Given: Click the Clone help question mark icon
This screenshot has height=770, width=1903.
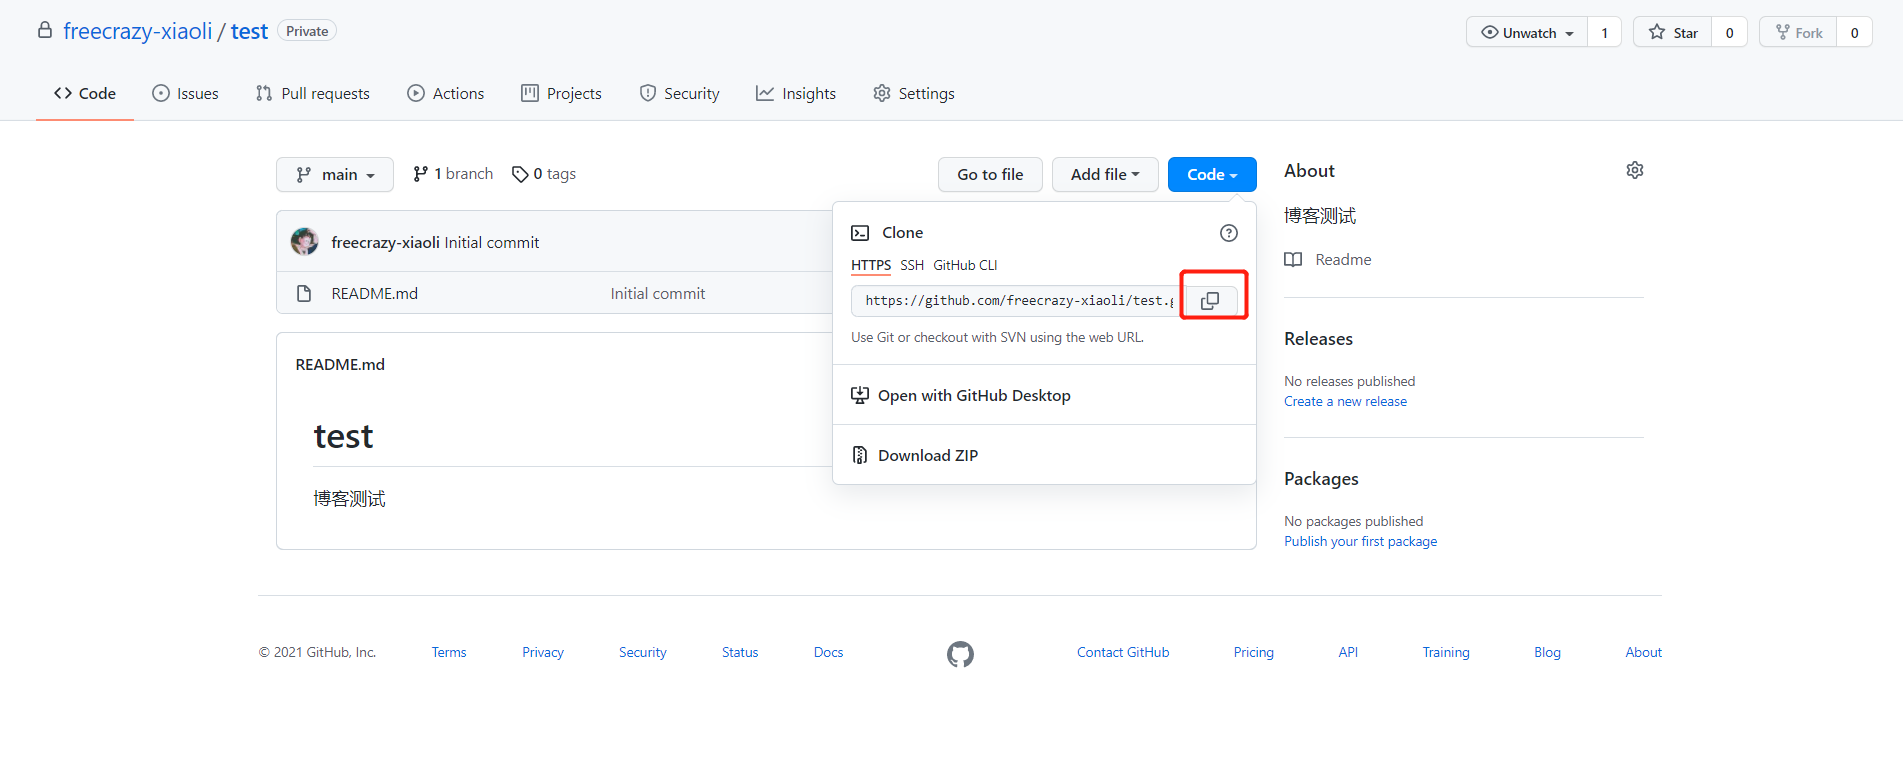Looking at the screenshot, I should (1228, 233).
